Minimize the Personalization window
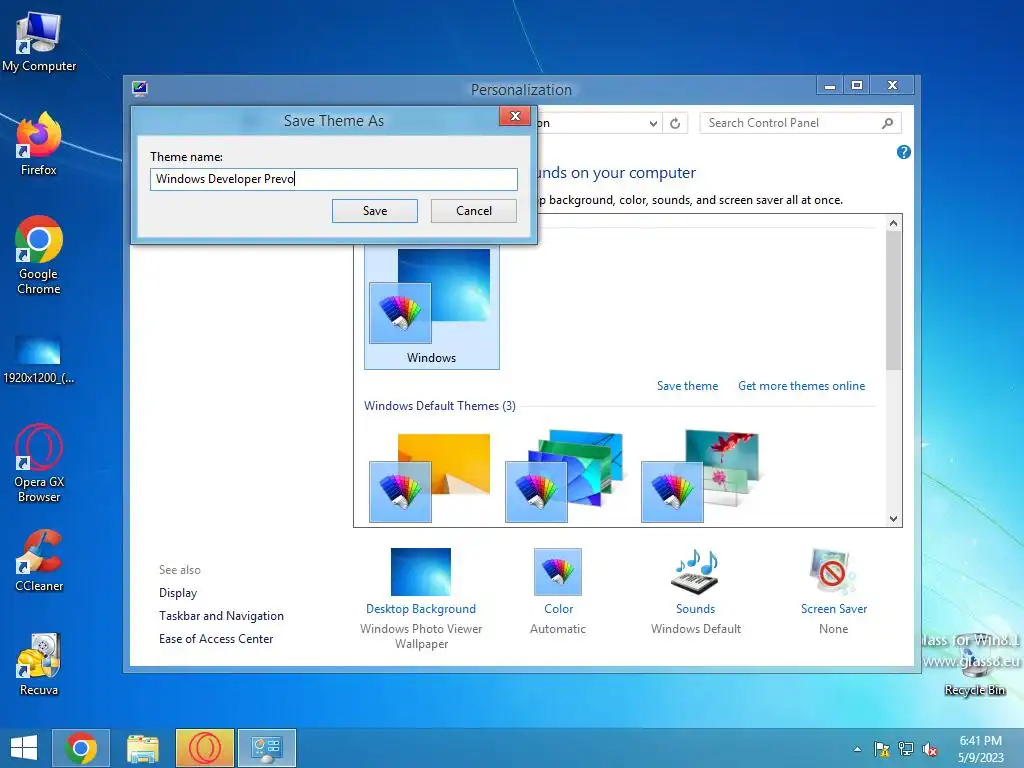Viewport: 1024px width, 768px height. 830,86
